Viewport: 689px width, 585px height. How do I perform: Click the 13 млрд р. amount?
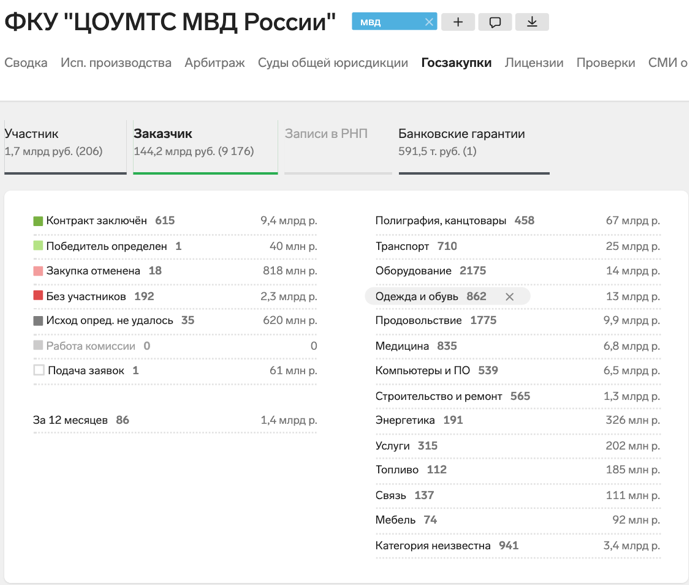tap(633, 297)
